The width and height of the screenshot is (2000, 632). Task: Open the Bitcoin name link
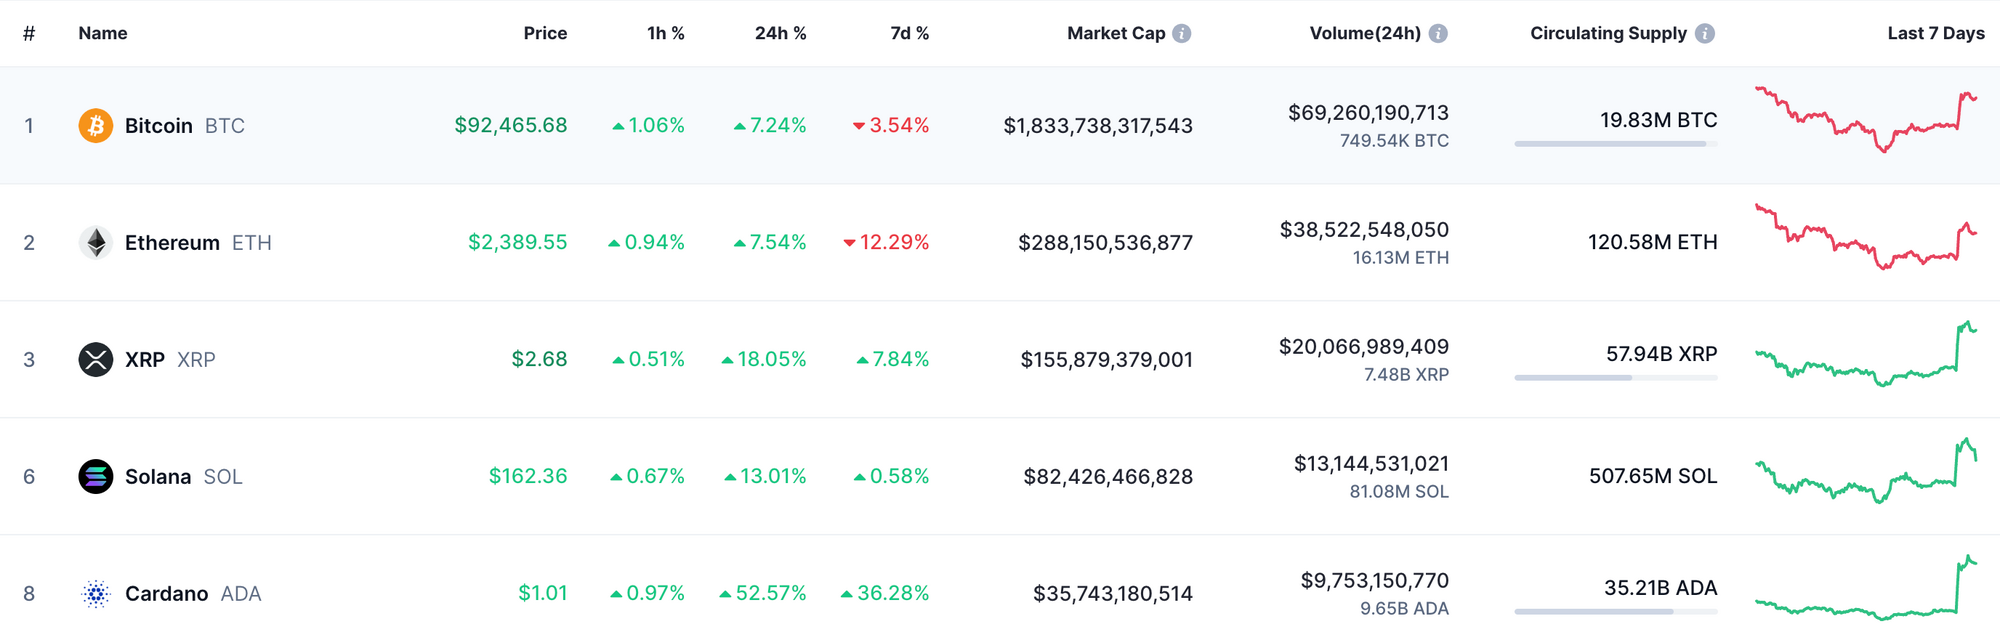[159, 126]
